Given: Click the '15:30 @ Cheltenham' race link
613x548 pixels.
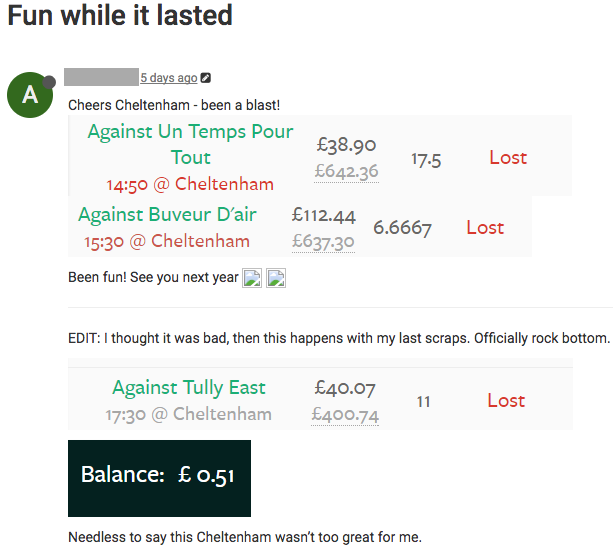Looking at the screenshot, I should (167, 241).
